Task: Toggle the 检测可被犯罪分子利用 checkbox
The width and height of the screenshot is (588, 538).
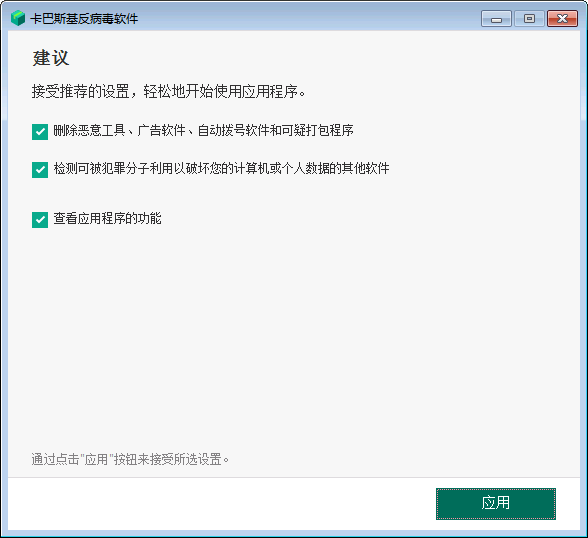Action: tap(40, 170)
